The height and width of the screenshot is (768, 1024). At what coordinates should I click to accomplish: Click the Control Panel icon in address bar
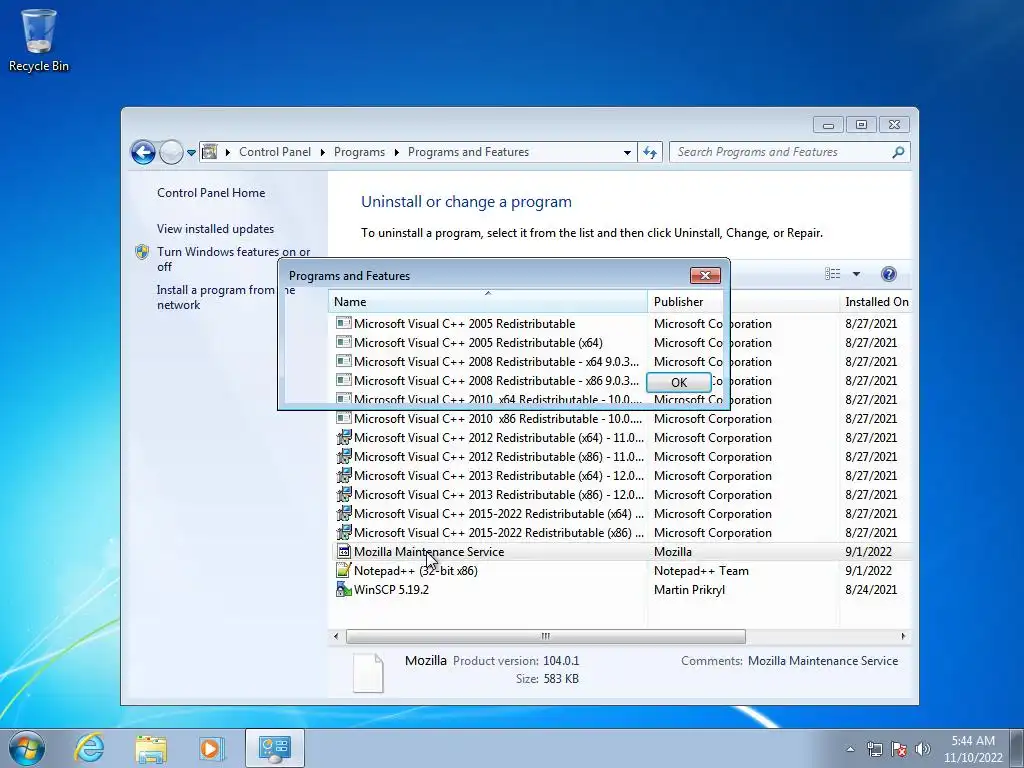click(x=210, y=152)
